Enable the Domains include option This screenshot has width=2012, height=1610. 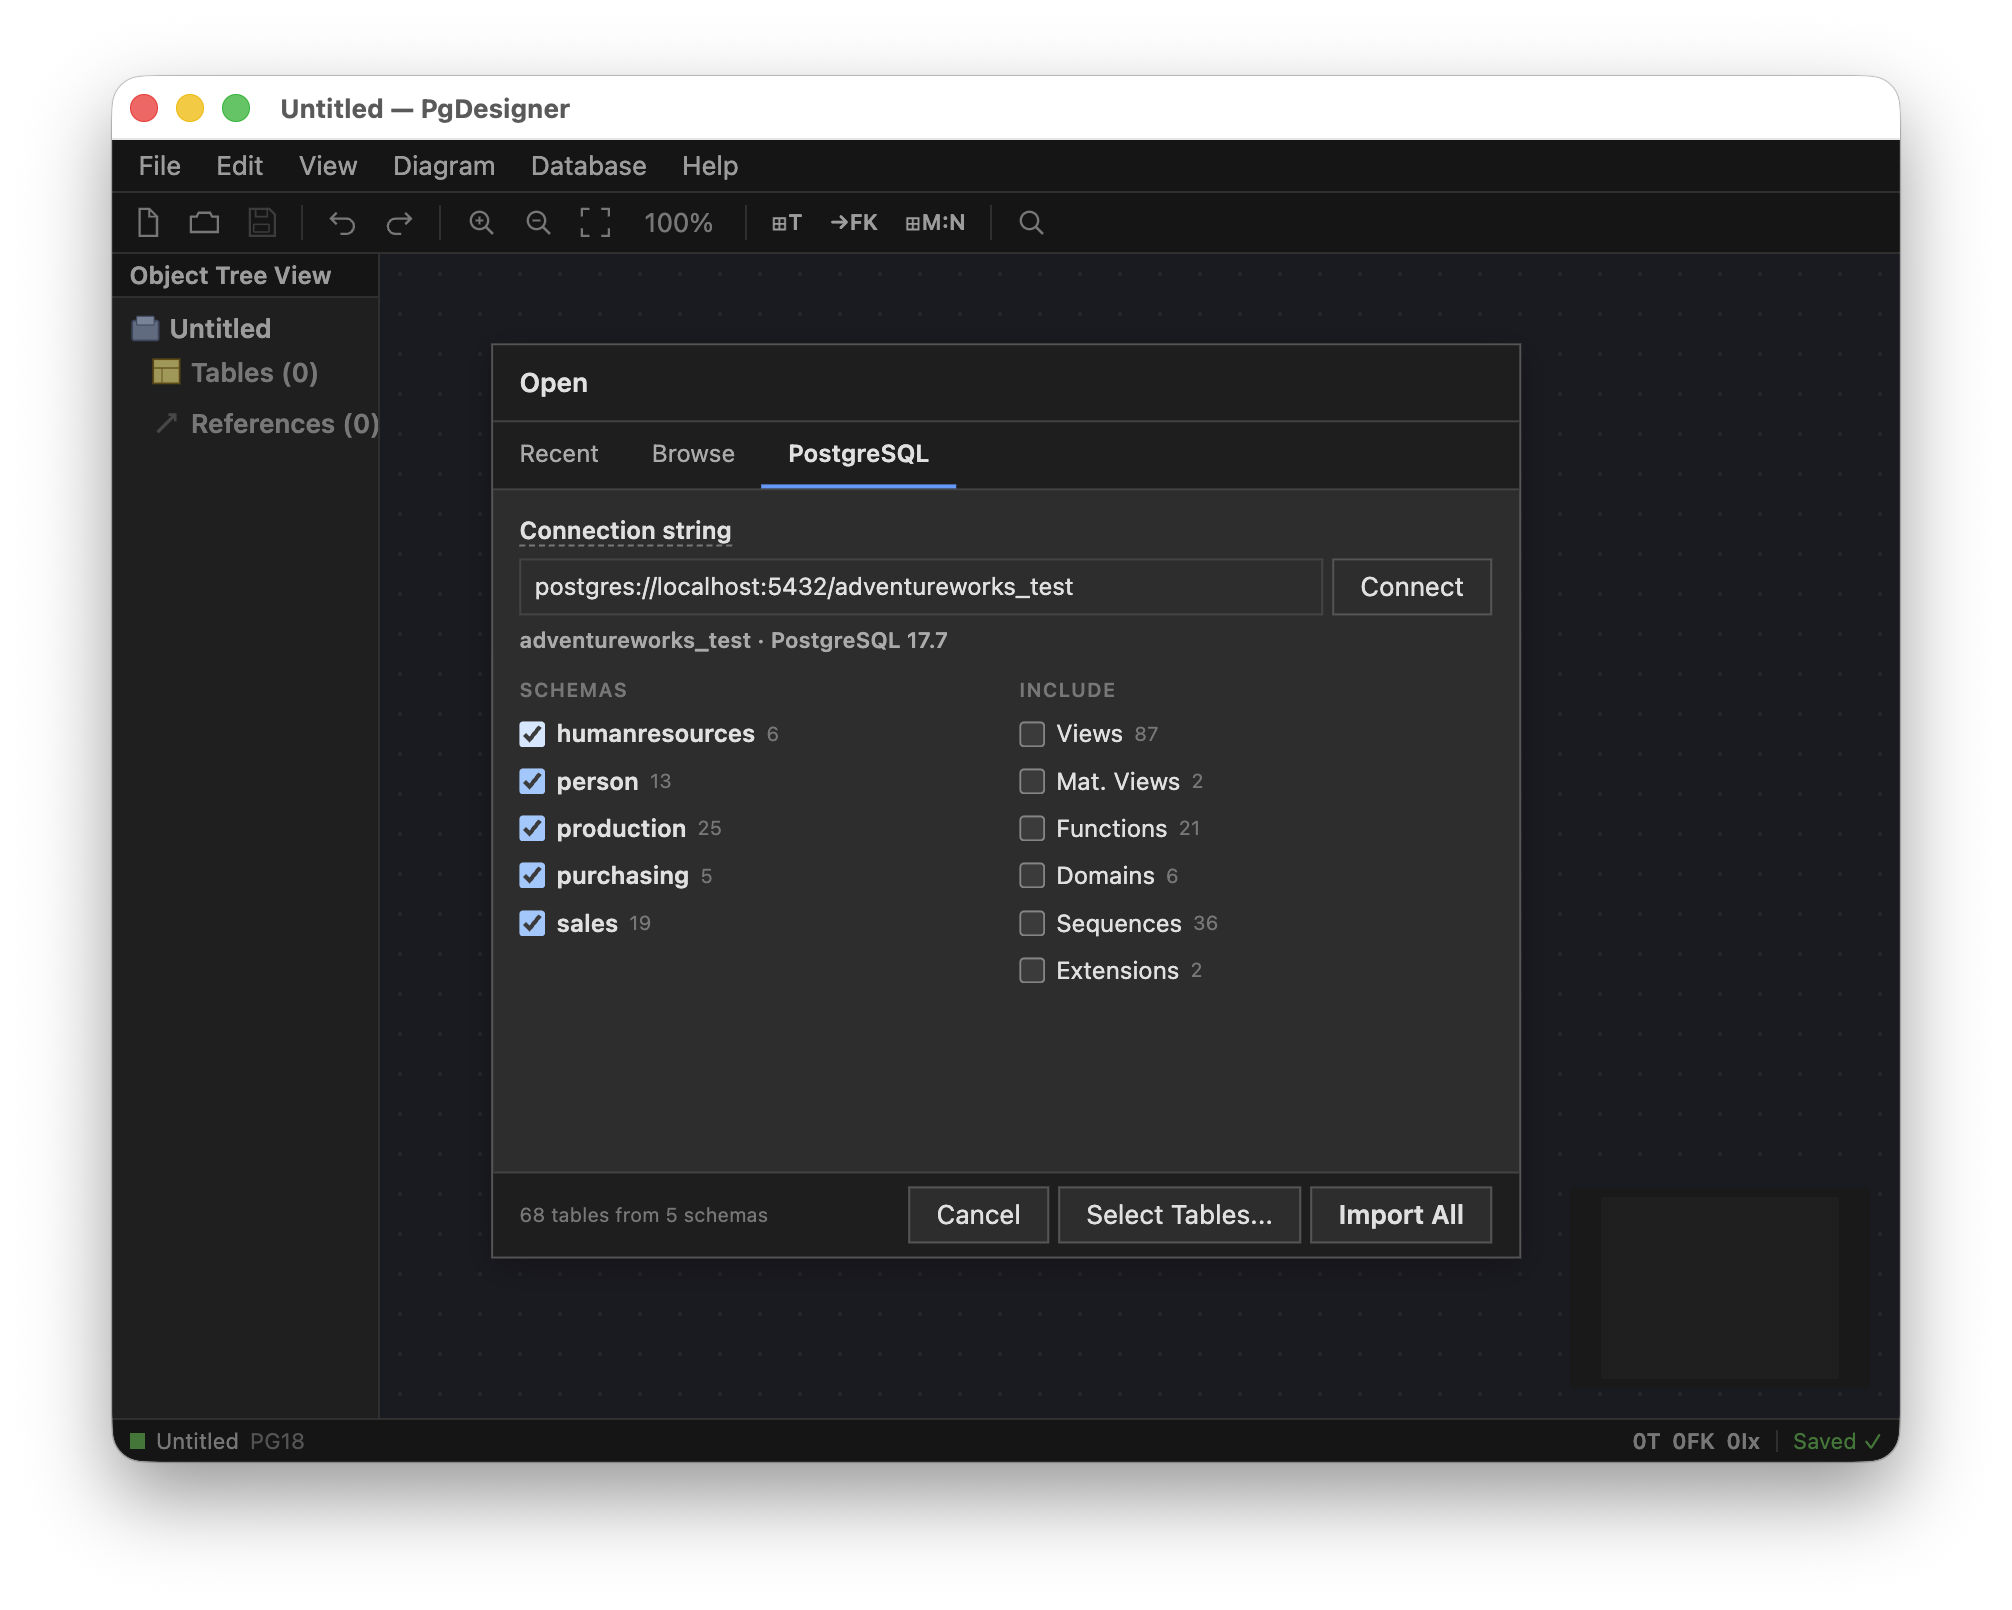tap(1032, 876)
